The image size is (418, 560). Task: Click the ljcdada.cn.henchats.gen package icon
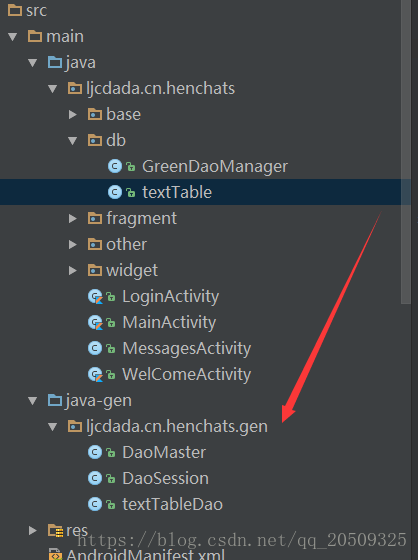point(75,426)
